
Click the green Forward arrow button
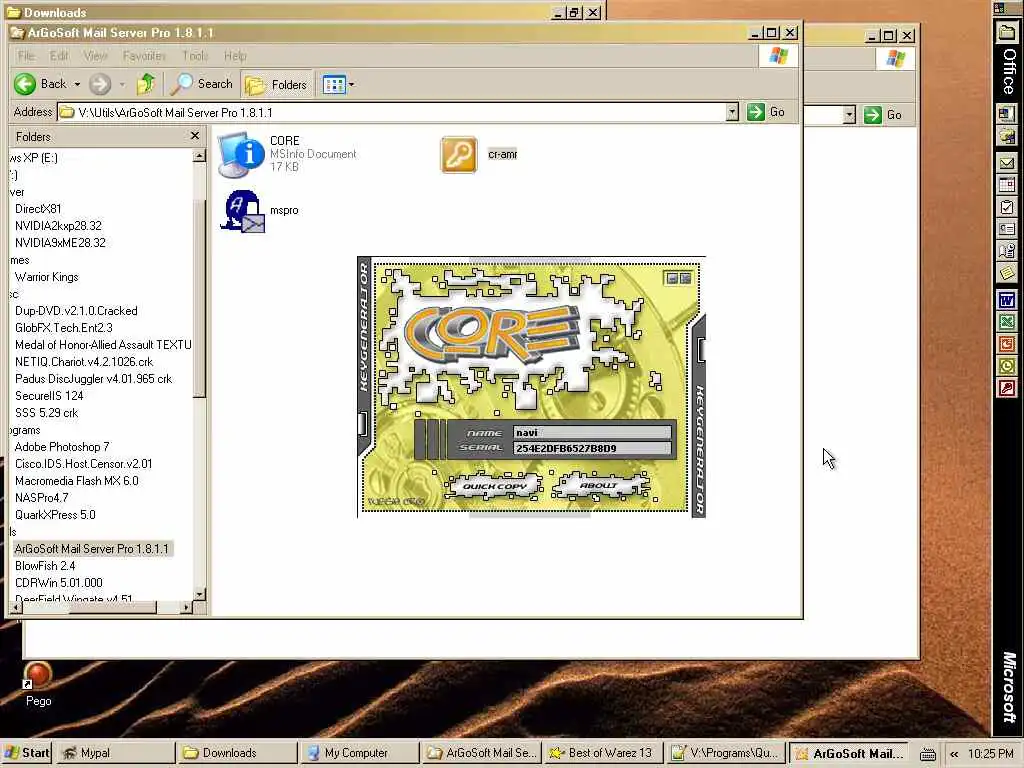tap(100, 84)
